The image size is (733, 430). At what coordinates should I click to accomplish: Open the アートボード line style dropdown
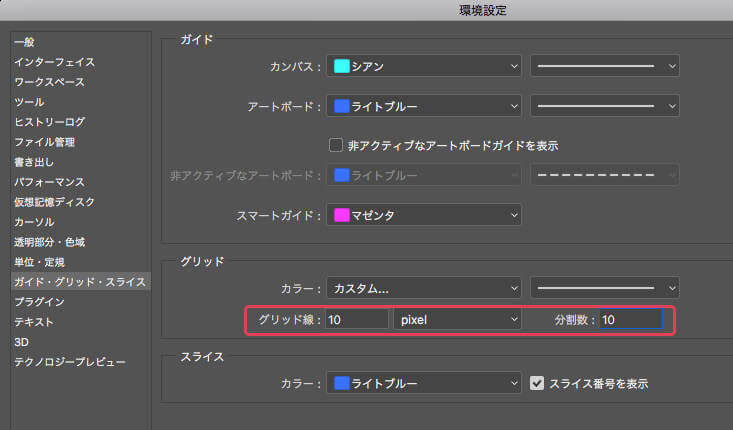coord(604,106)
